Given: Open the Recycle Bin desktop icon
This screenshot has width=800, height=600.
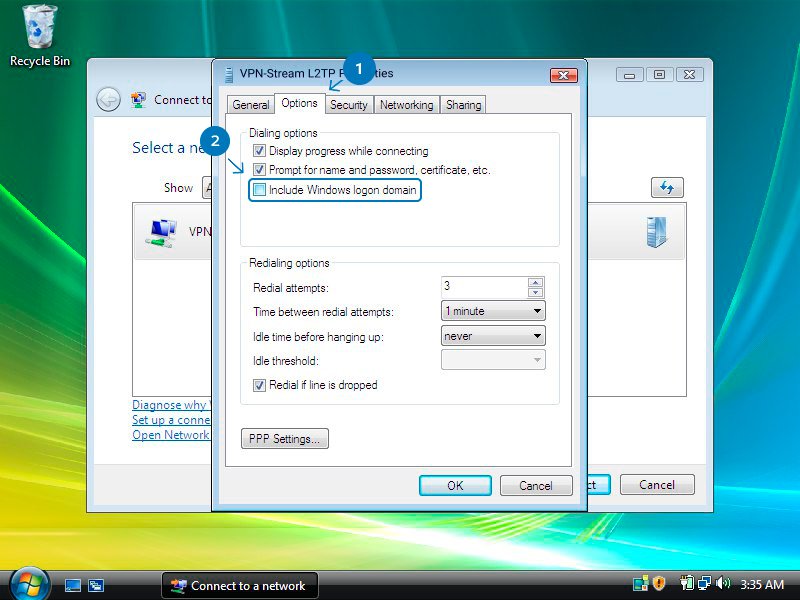Looking at the screenshot, I should (x=39, y=36).
